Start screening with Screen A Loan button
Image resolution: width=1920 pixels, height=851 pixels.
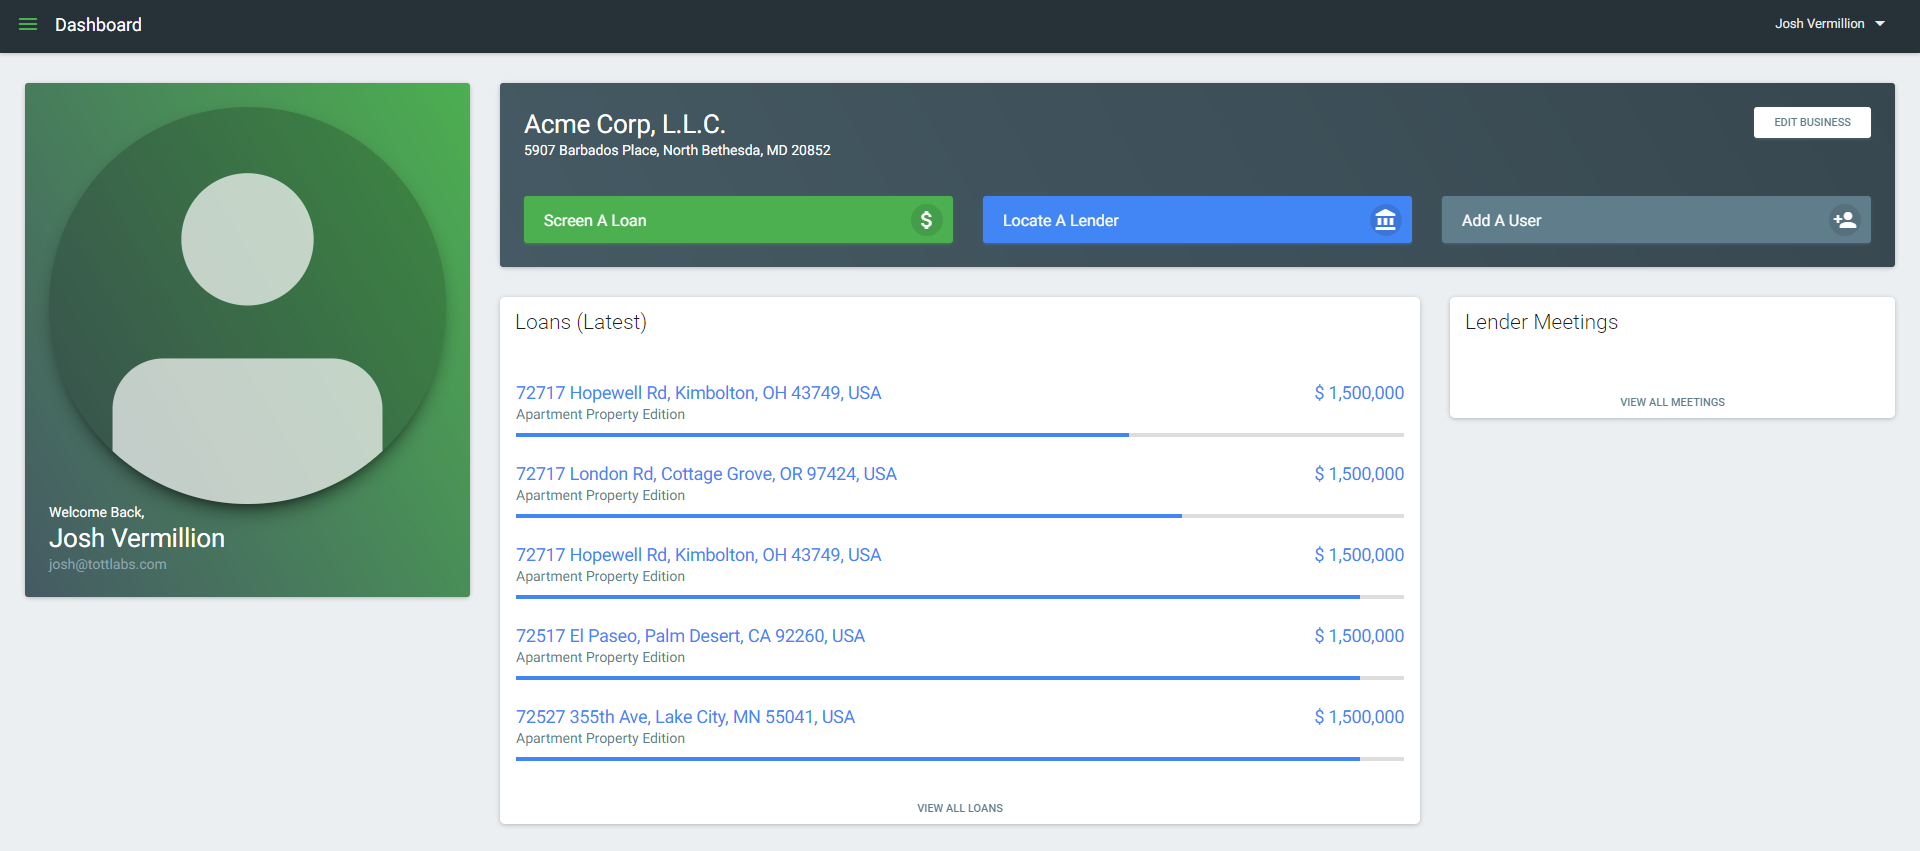pos(738,220)
